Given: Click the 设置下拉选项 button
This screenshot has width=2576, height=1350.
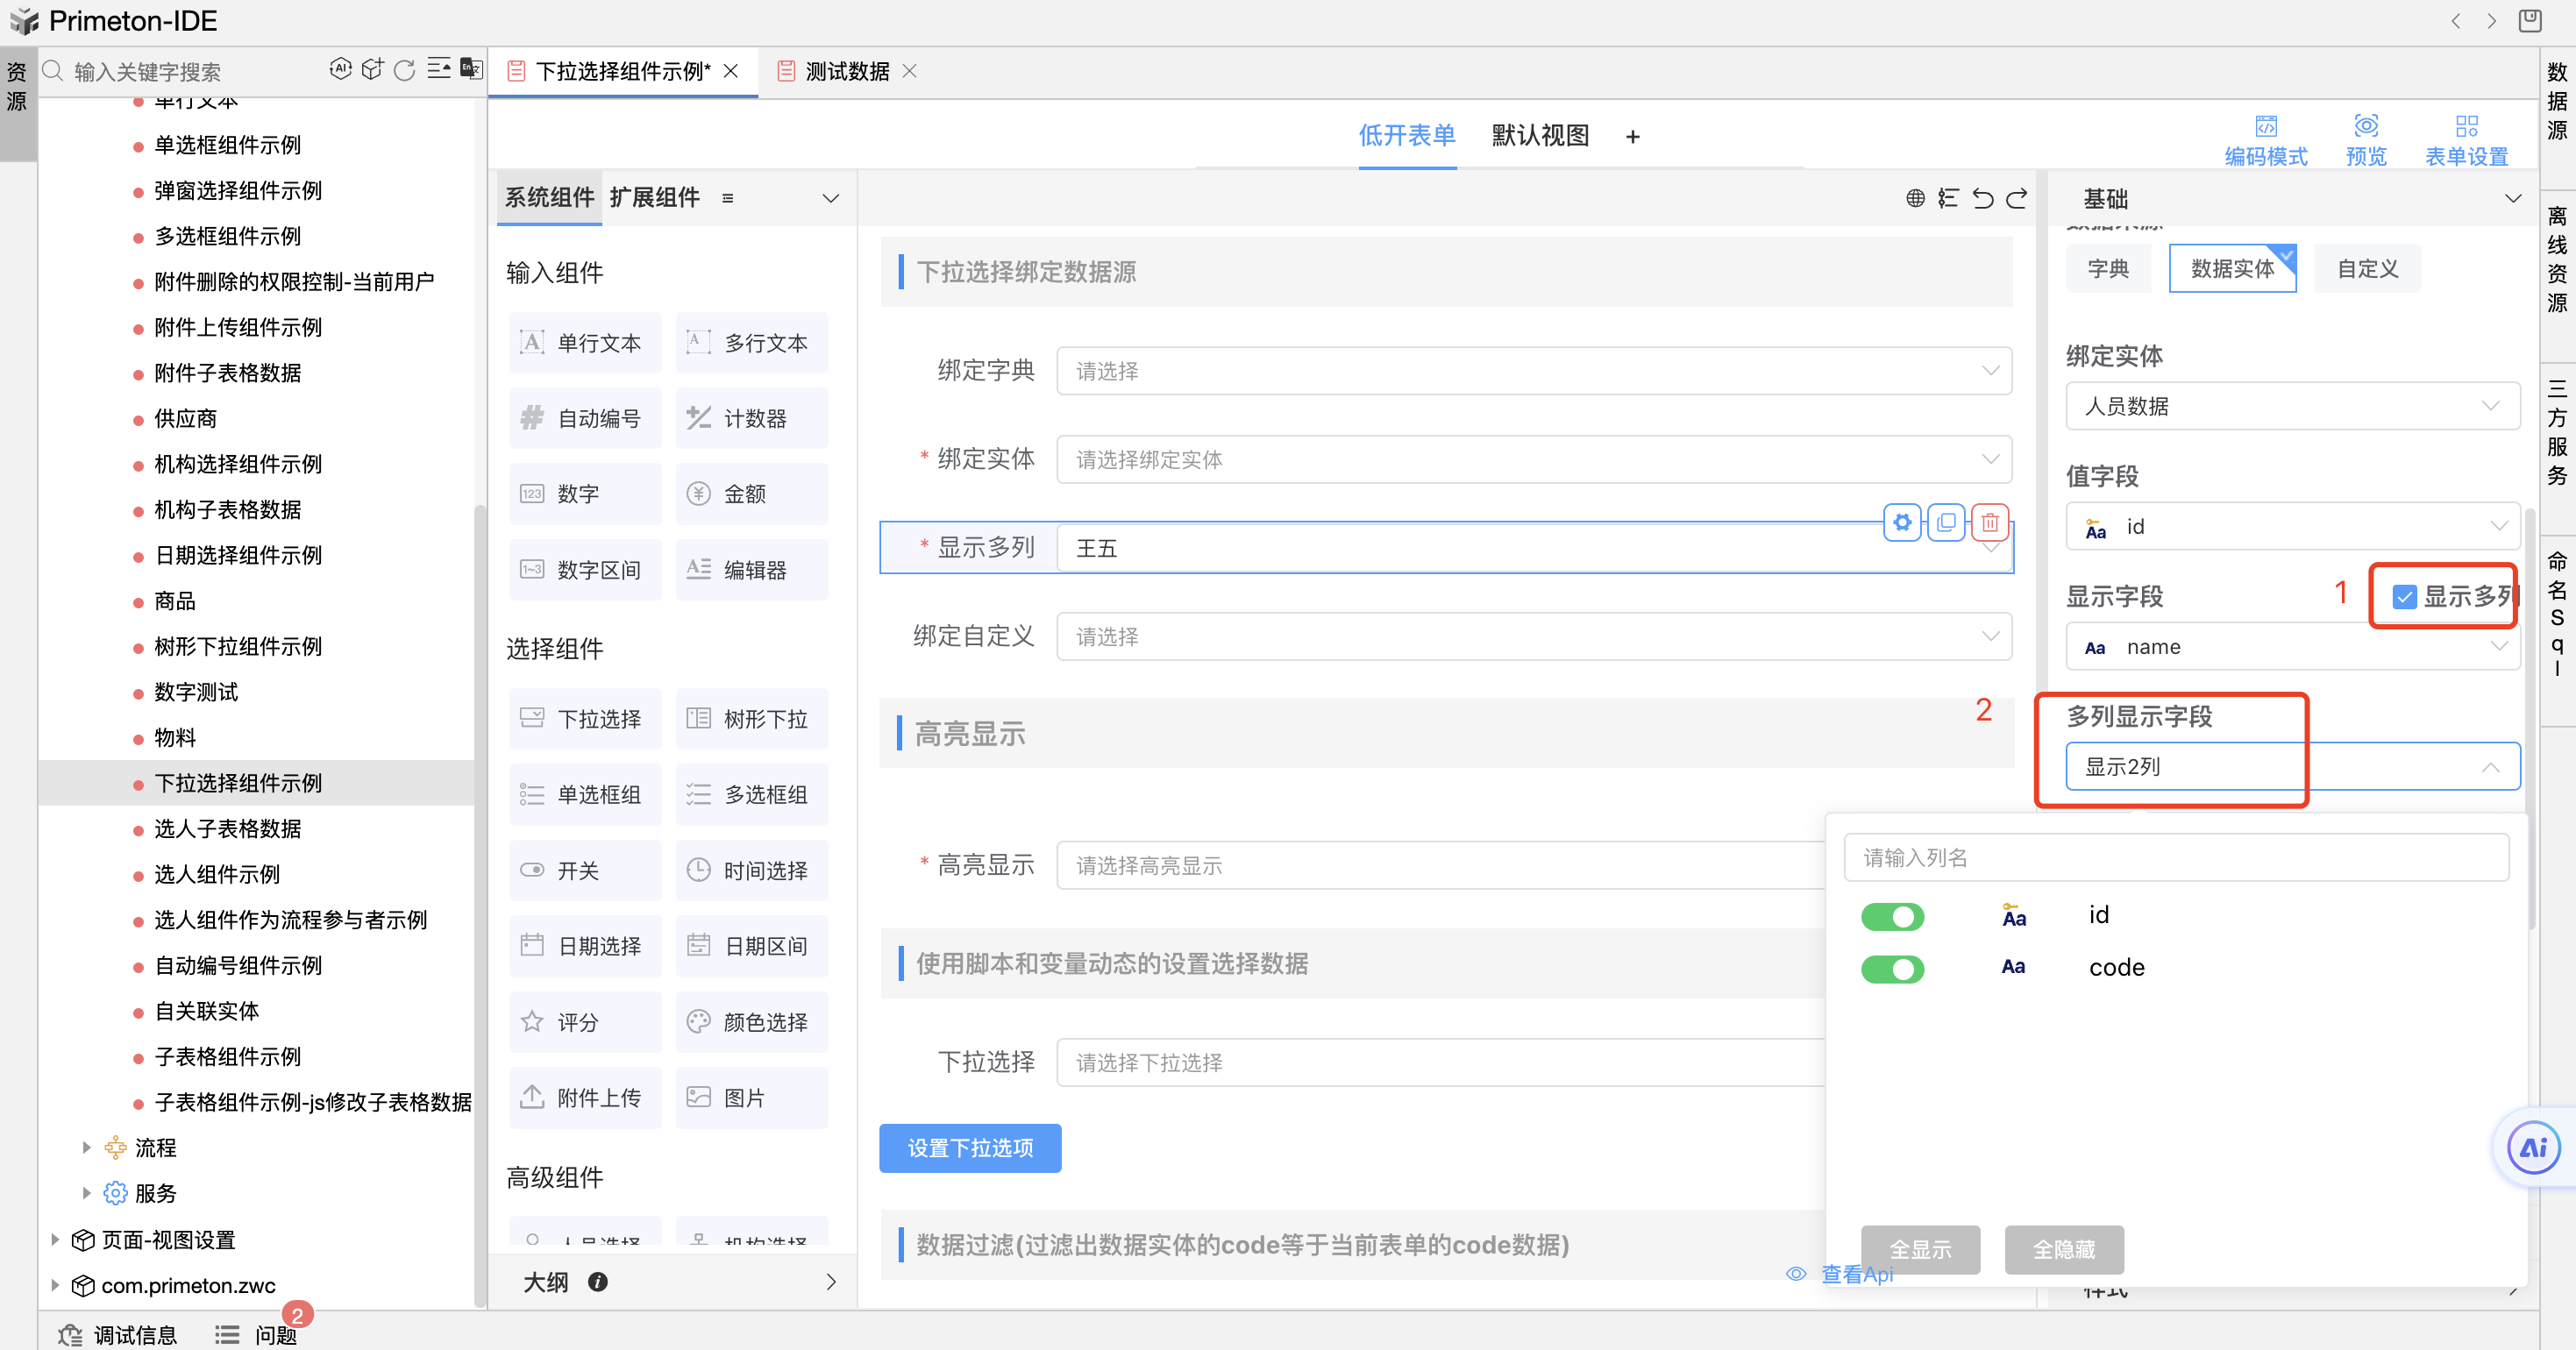Looking at the screenshot, I should click(x=969, y=1148).
